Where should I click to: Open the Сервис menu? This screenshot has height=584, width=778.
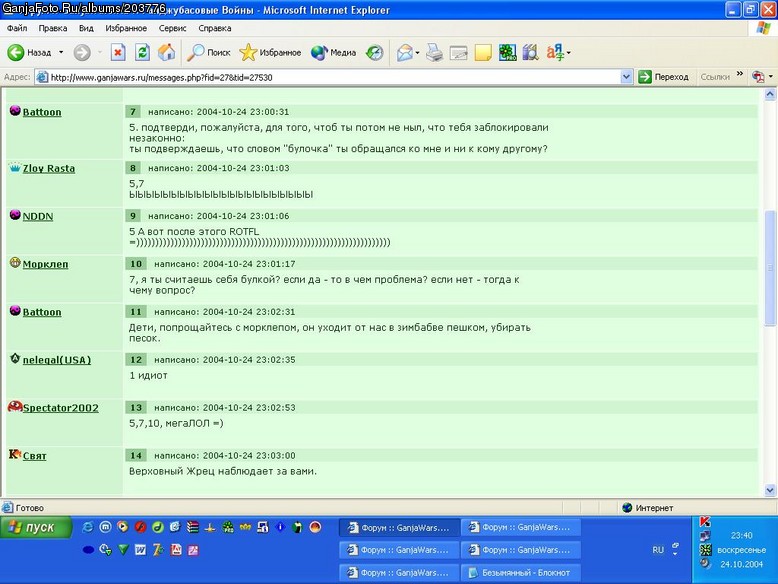(x=172, y=28)
